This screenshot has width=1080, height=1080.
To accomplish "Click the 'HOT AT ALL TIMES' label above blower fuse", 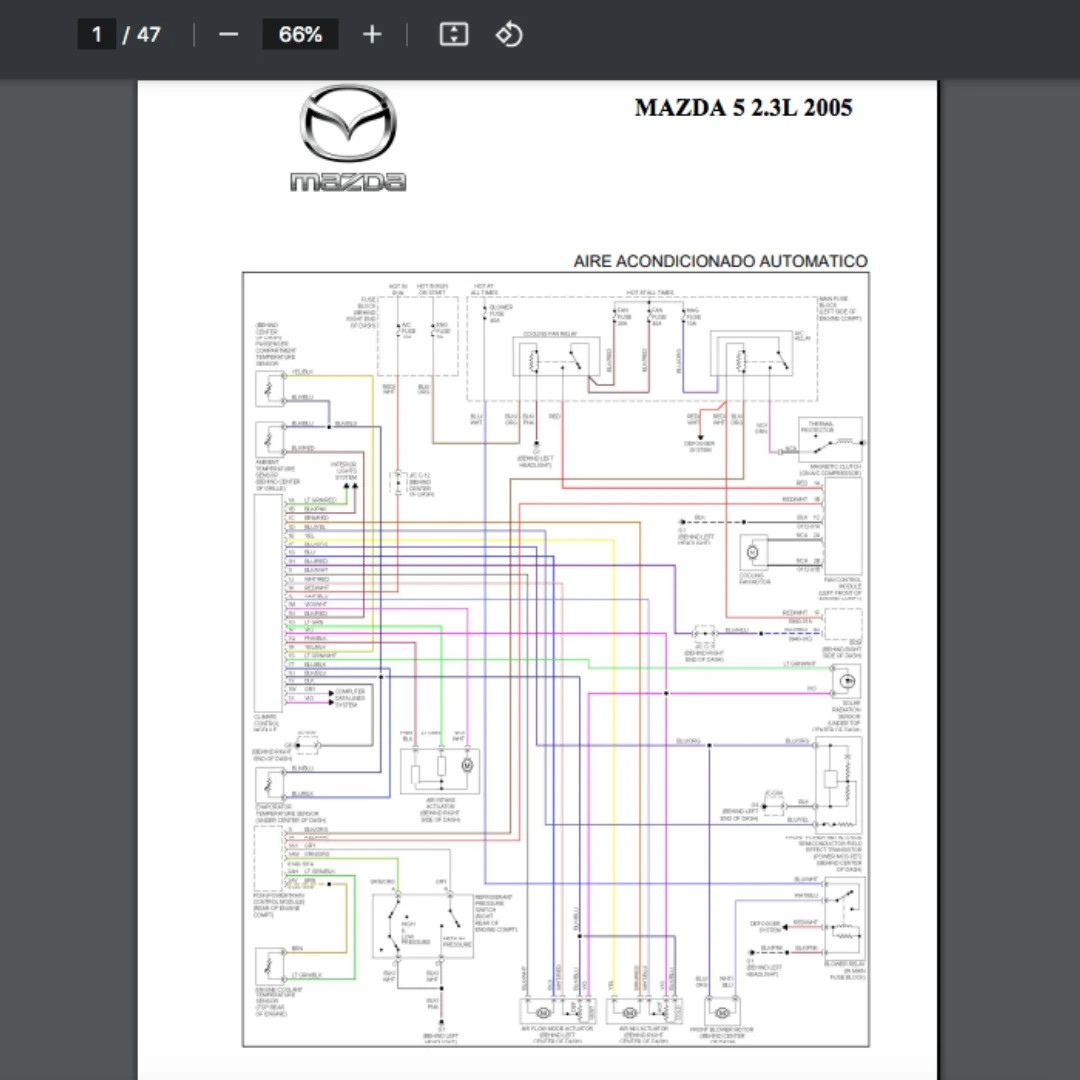I will click(x=484, y=289).
